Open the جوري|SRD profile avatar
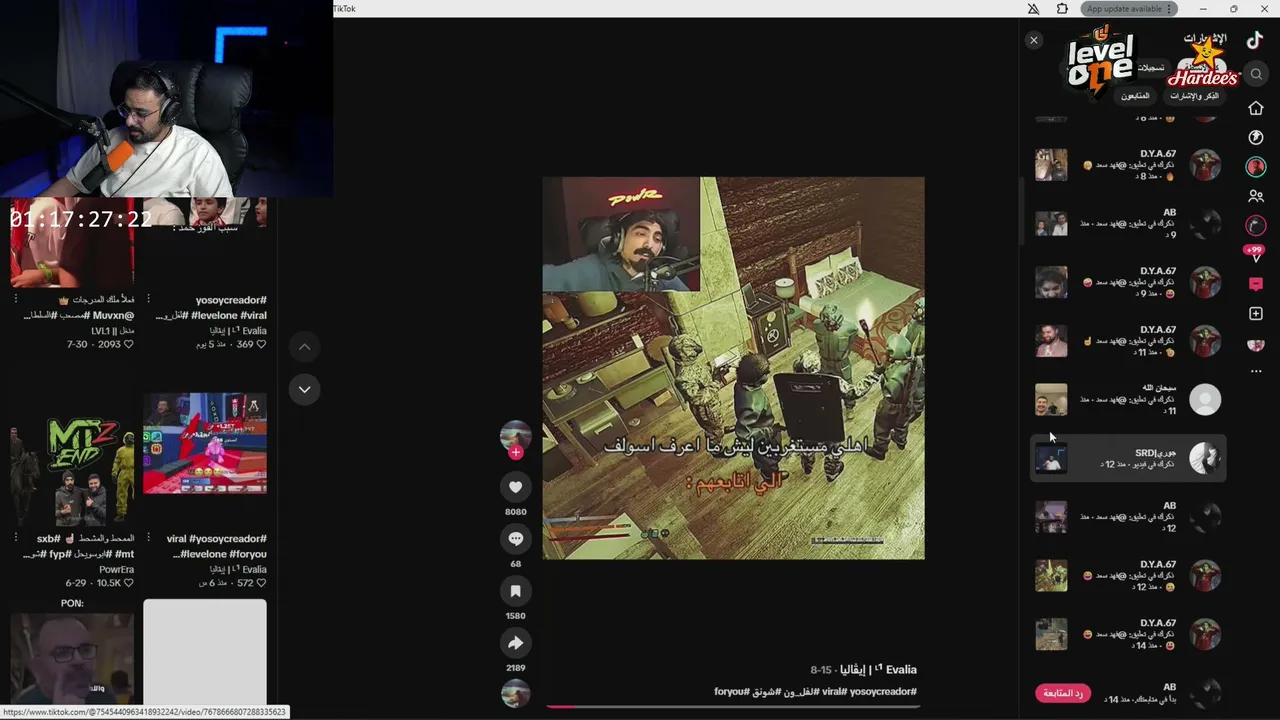 pyautogui.click(x=1205, y=458)
